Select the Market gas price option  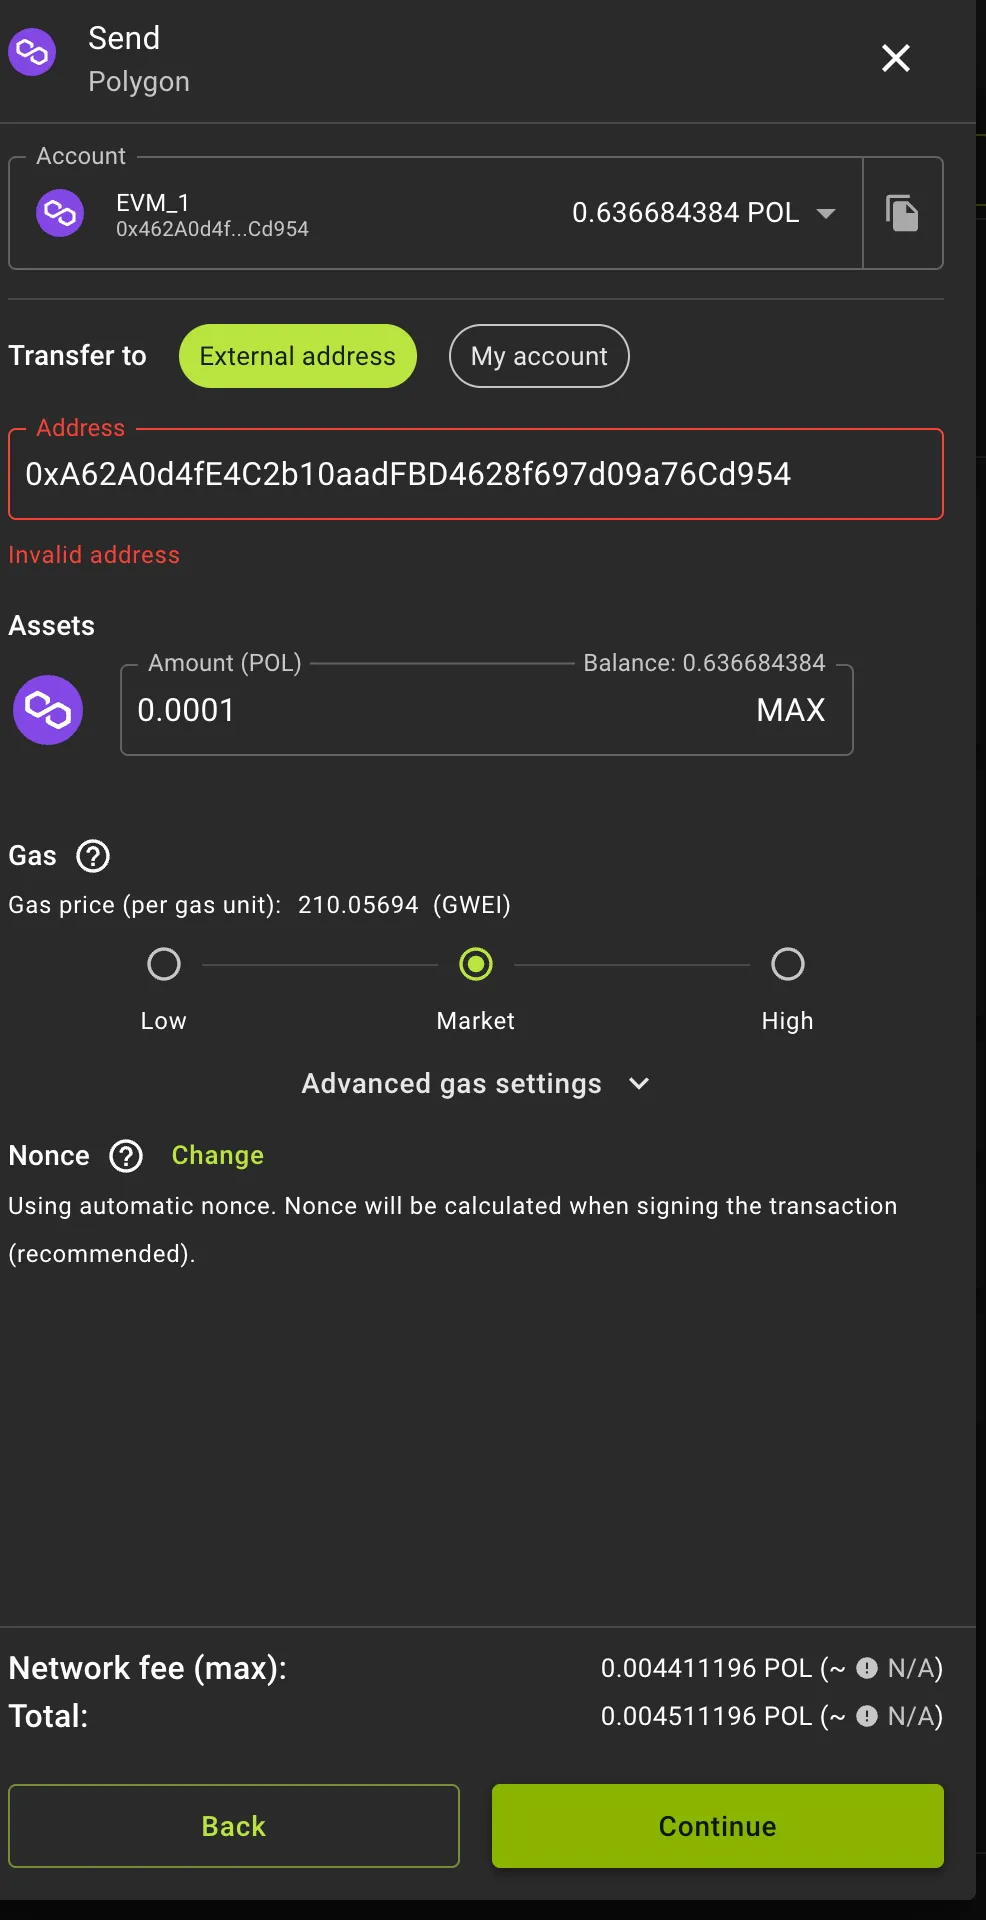pyautogui.click(x=476, y=964)
